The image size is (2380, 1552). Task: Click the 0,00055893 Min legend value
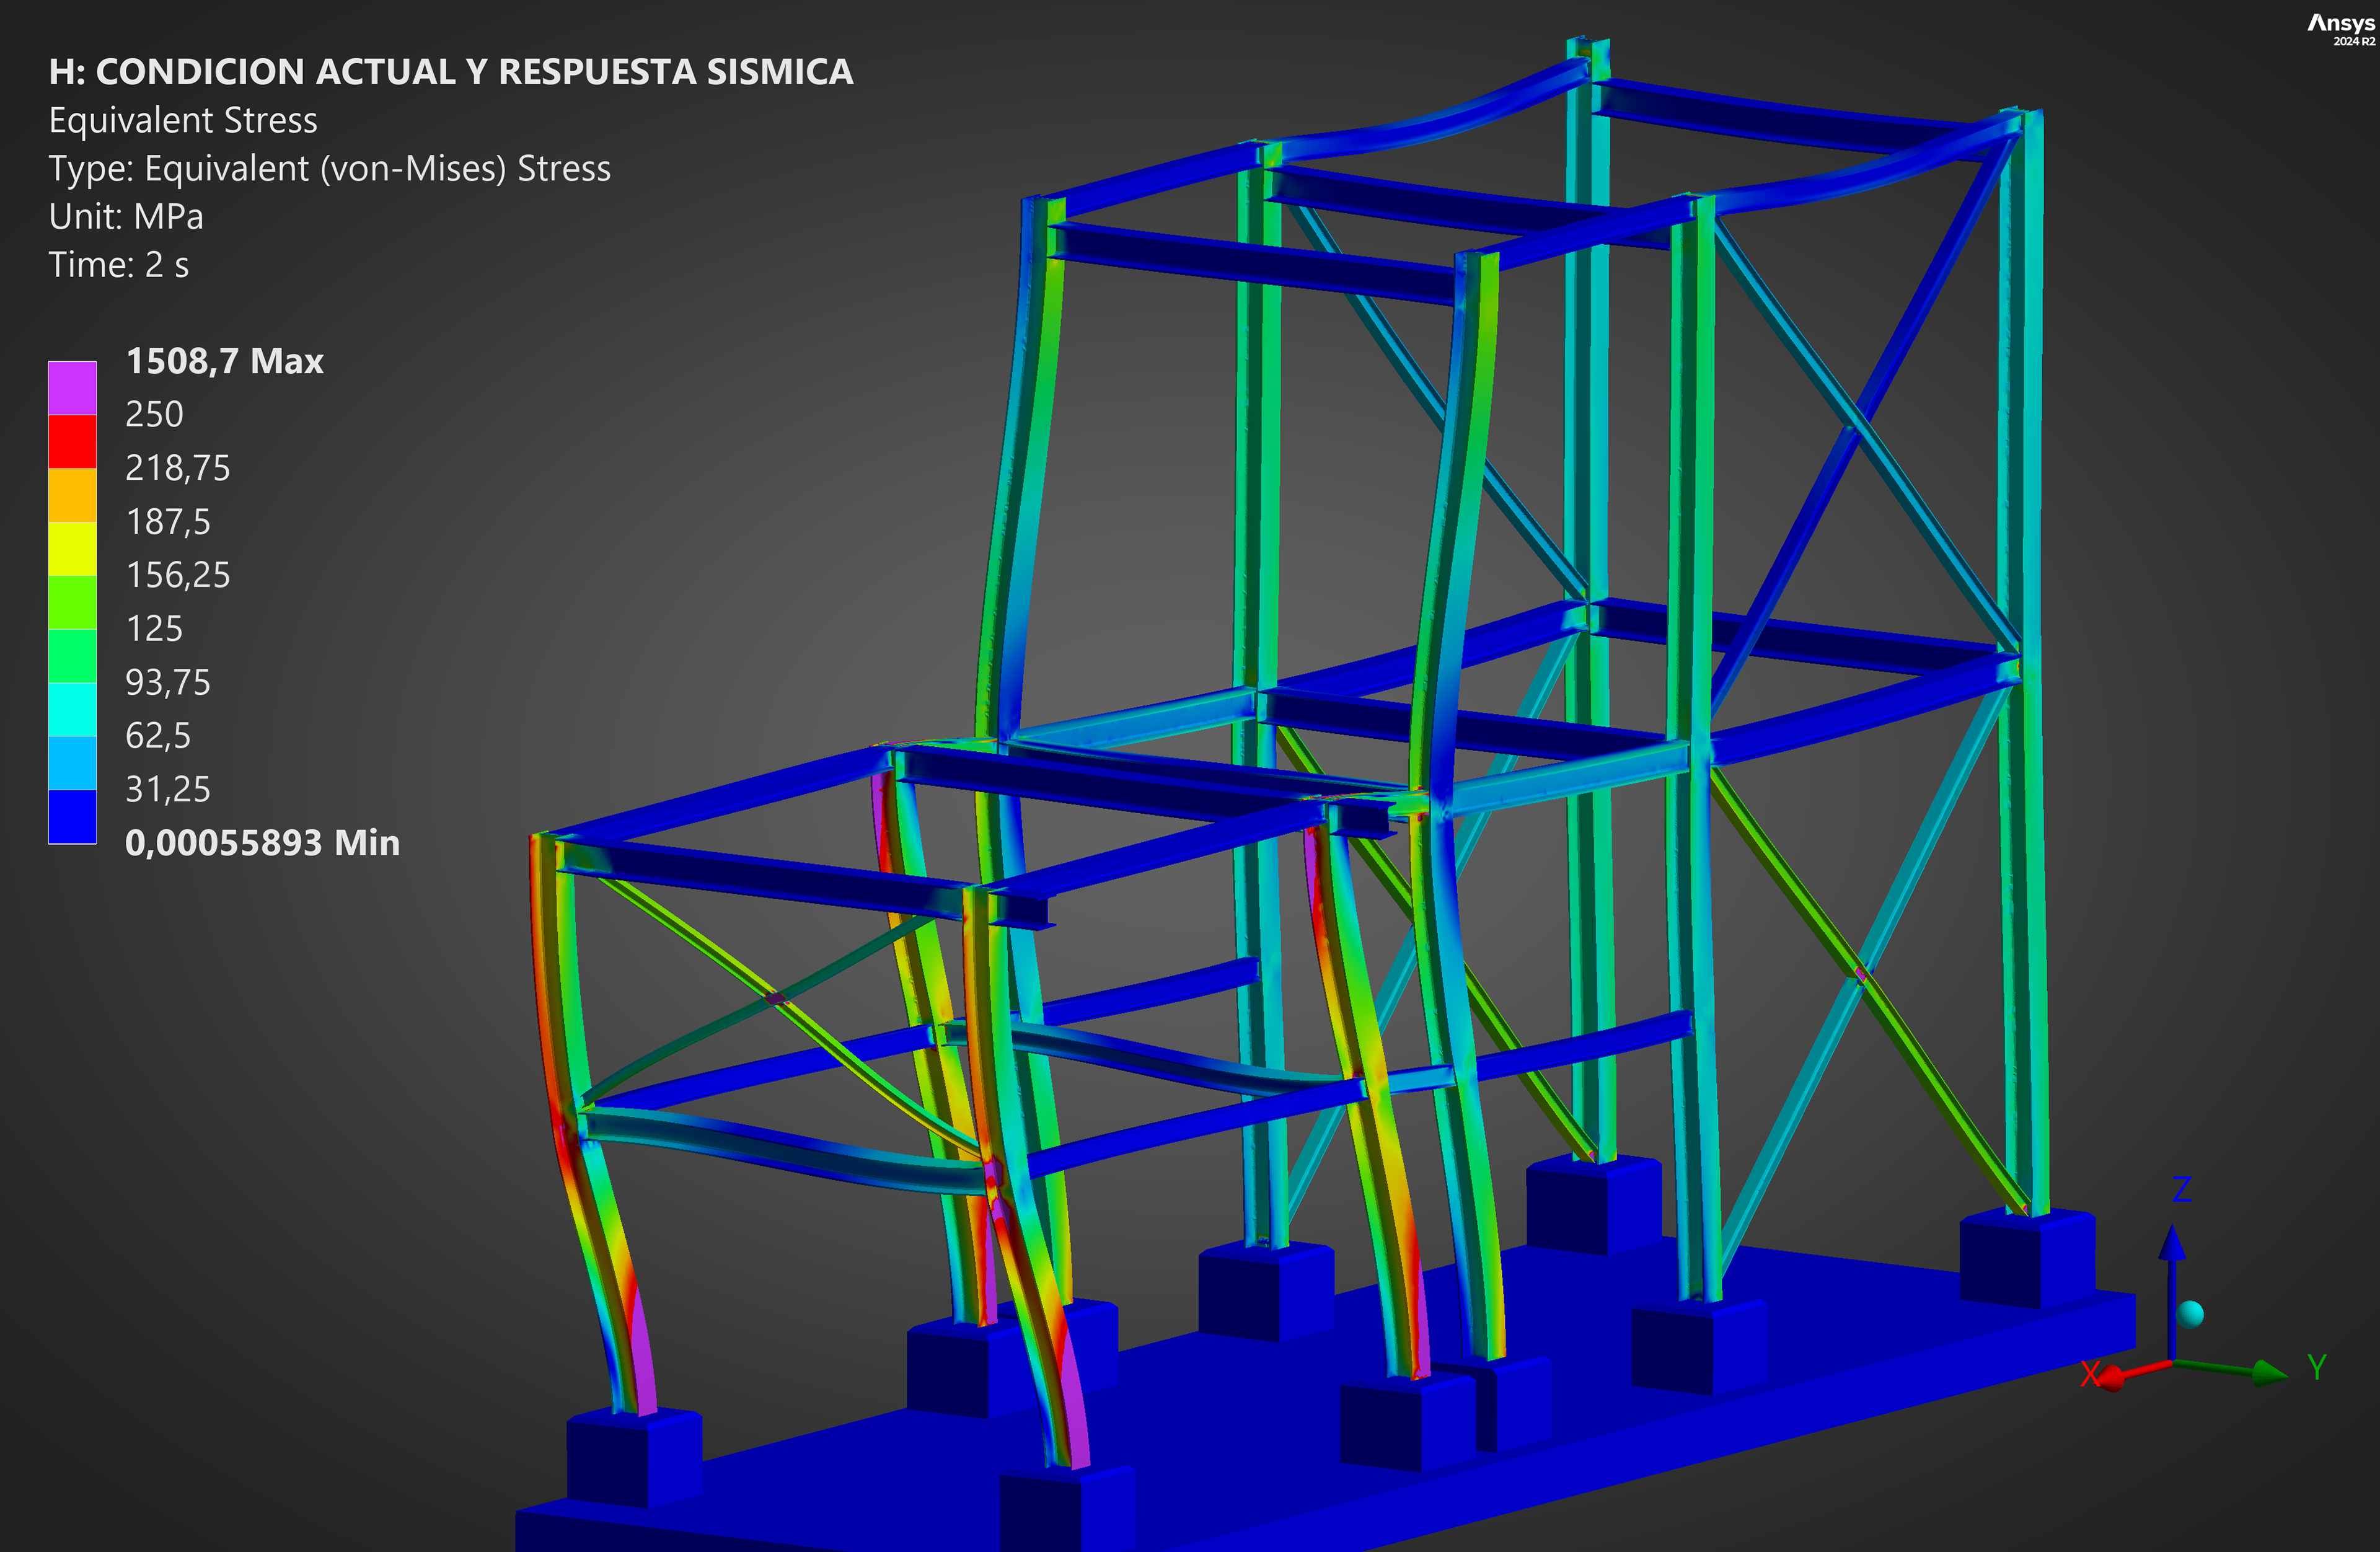click(262, 843)
